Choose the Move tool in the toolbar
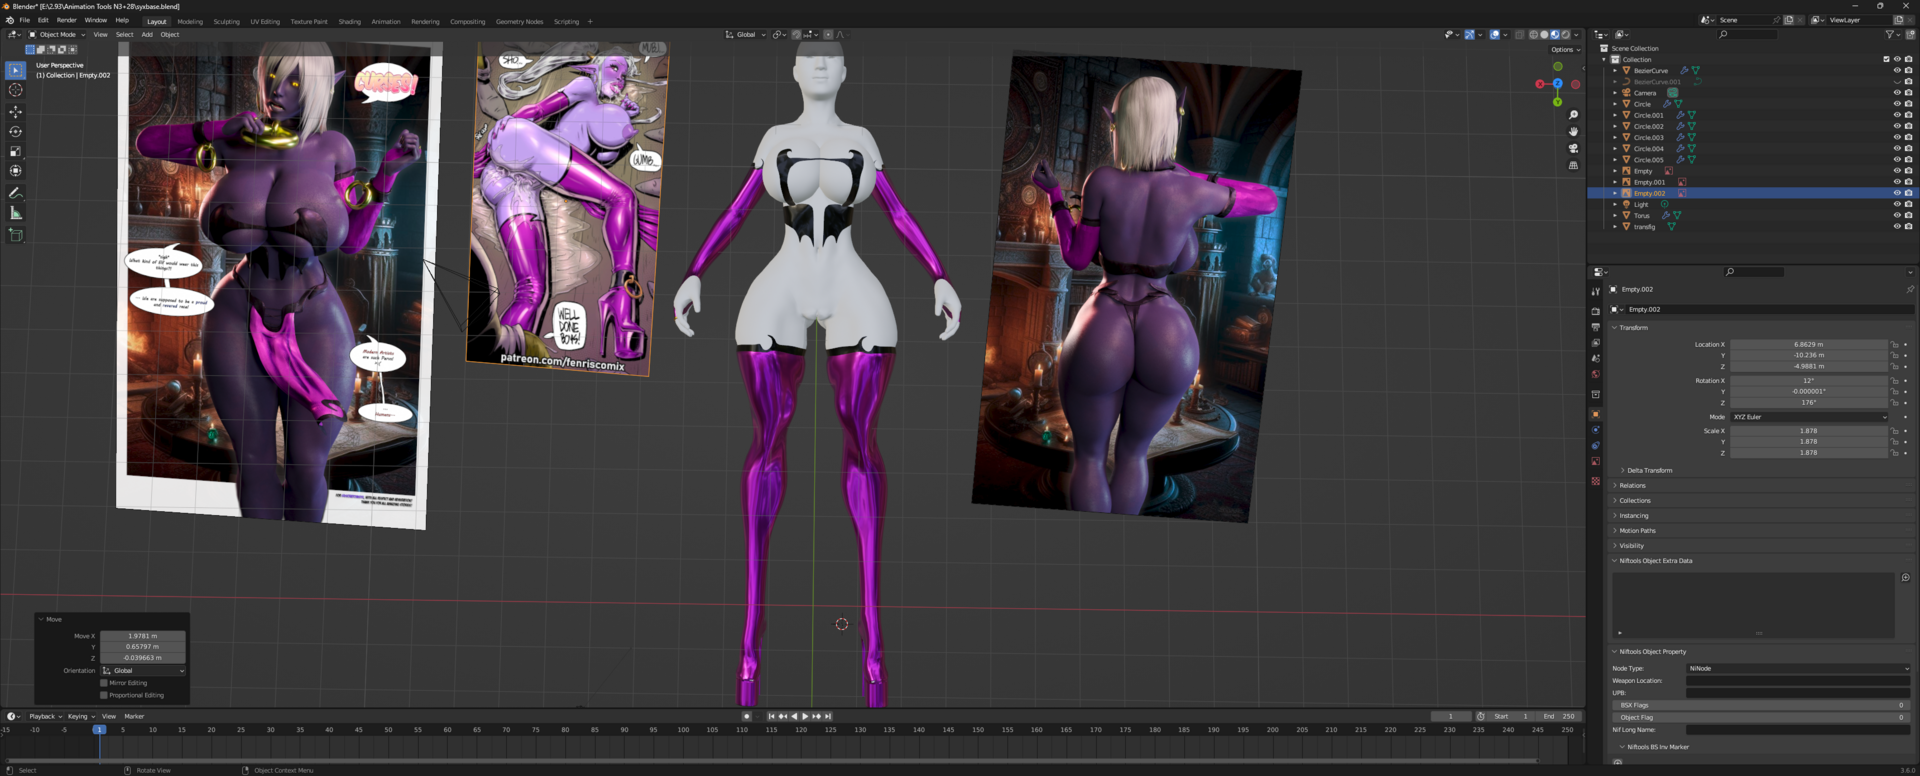 pos(16,112)
